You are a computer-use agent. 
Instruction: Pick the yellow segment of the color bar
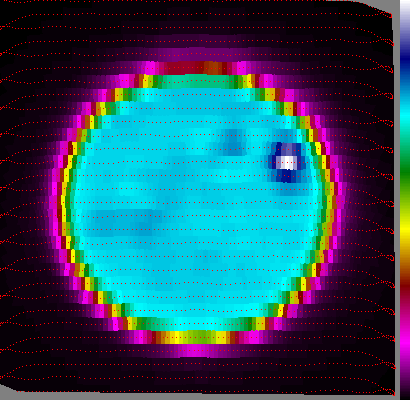405,227
